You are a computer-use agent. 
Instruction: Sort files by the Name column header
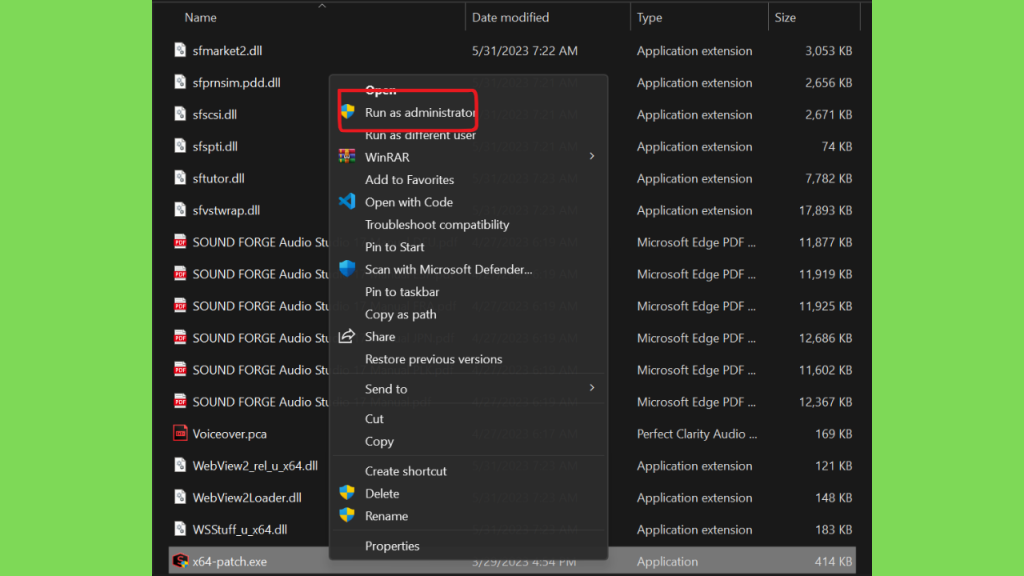click(200, 18)
